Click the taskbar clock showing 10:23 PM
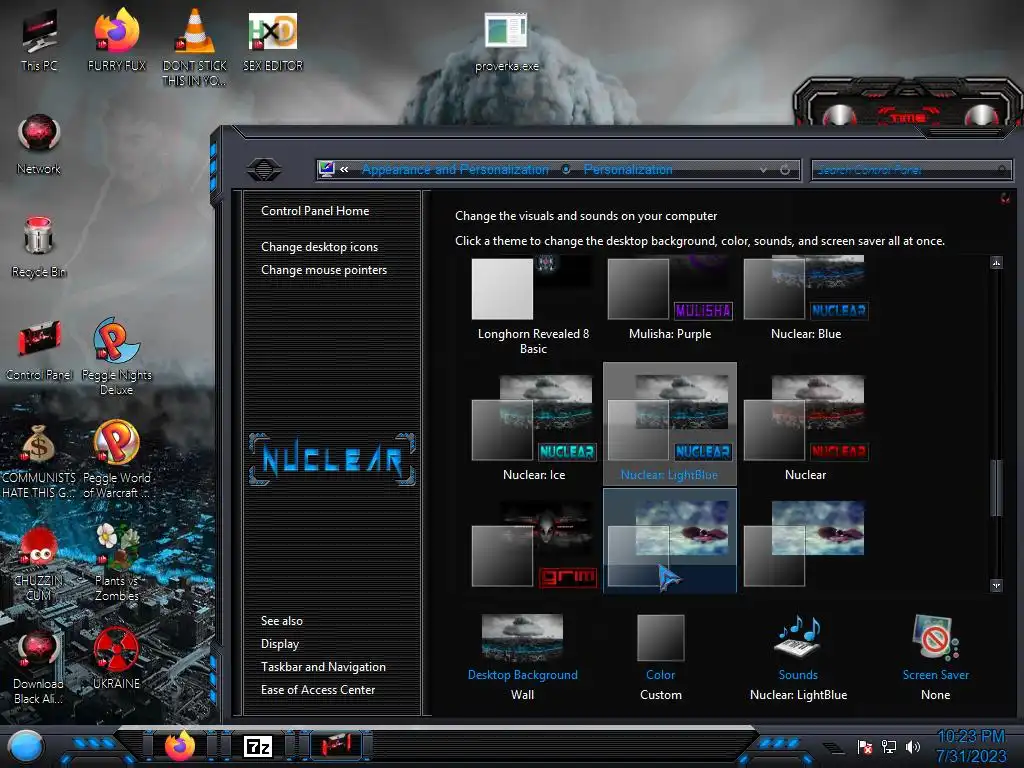 (970, 746)
